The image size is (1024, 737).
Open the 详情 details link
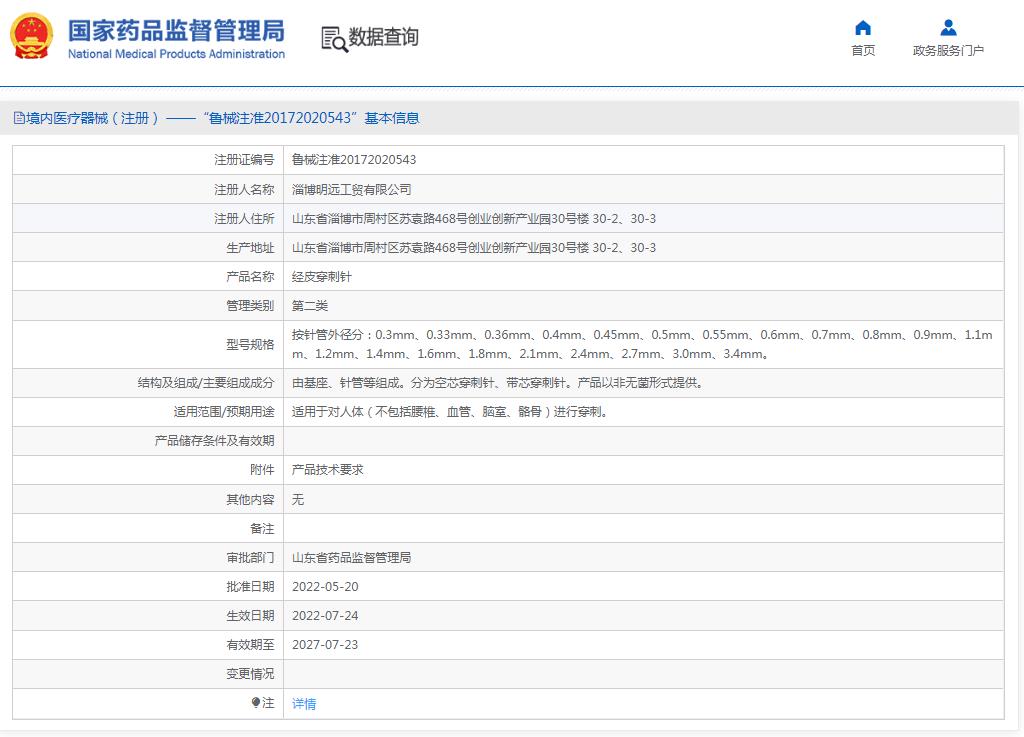[x=302, y=704]
